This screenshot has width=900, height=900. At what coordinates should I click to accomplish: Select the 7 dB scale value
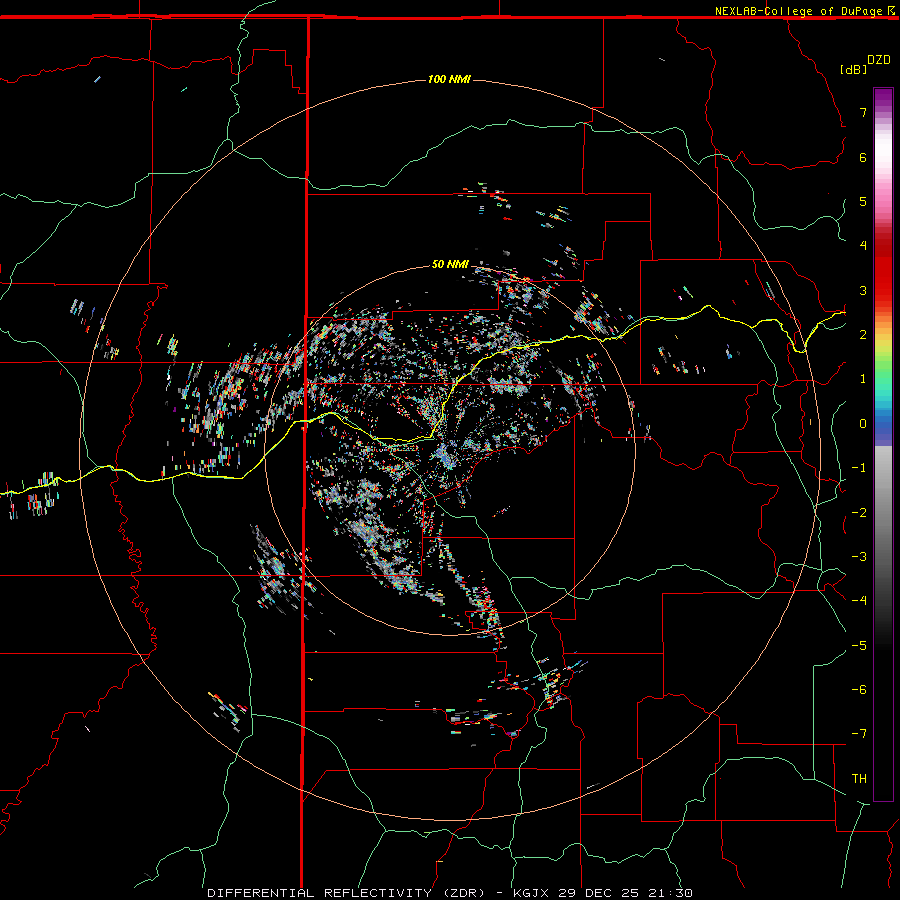863,112
